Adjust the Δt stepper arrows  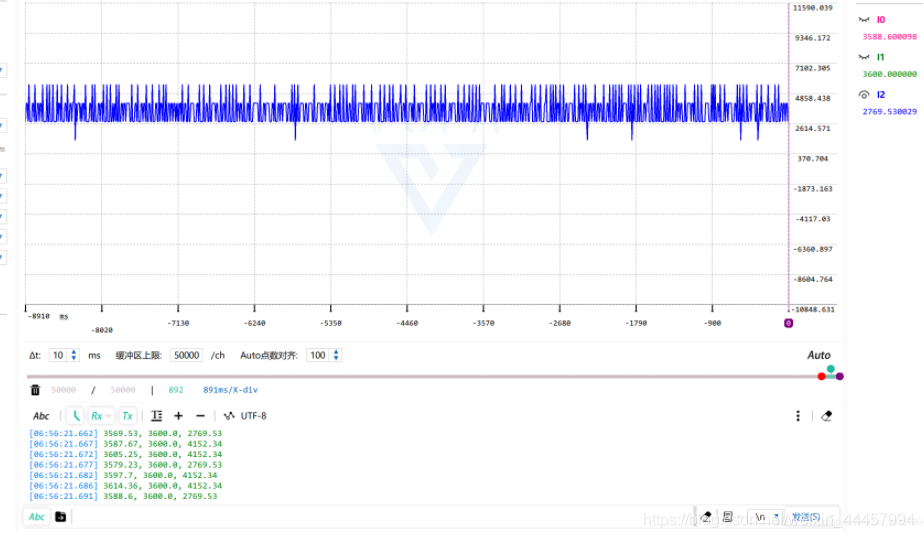click(74, 355)
